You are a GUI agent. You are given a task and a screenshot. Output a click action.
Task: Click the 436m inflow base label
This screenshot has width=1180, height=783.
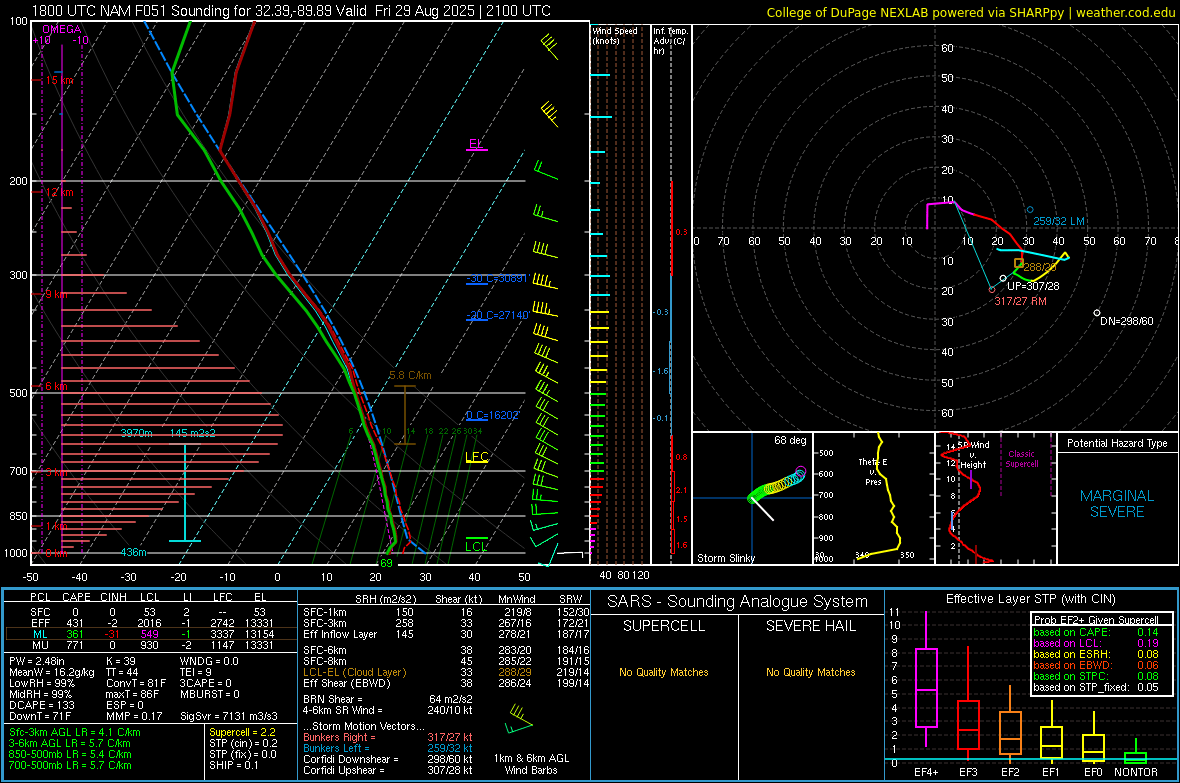point(134,553)
